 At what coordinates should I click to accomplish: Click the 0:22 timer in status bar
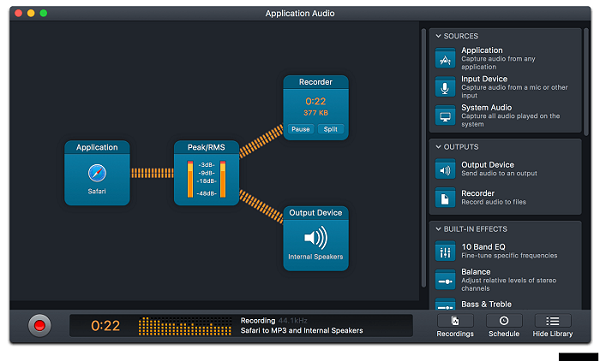click(105, 326)
